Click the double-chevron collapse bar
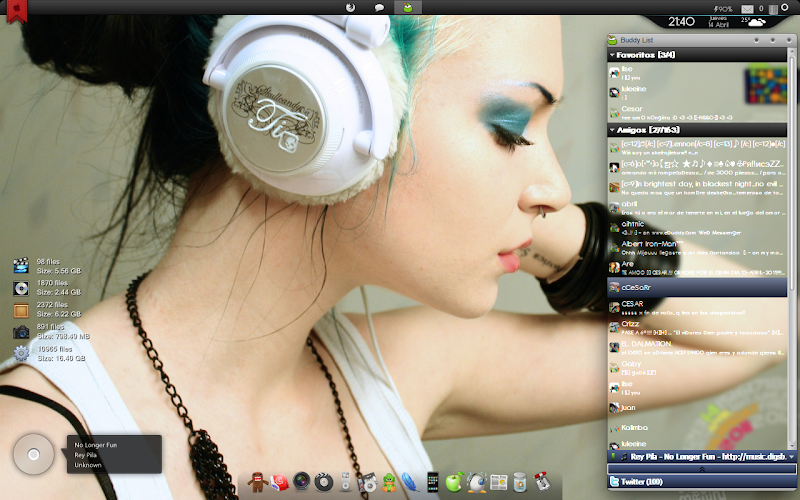This screenshot has width=800, height=500. (702, 469)
